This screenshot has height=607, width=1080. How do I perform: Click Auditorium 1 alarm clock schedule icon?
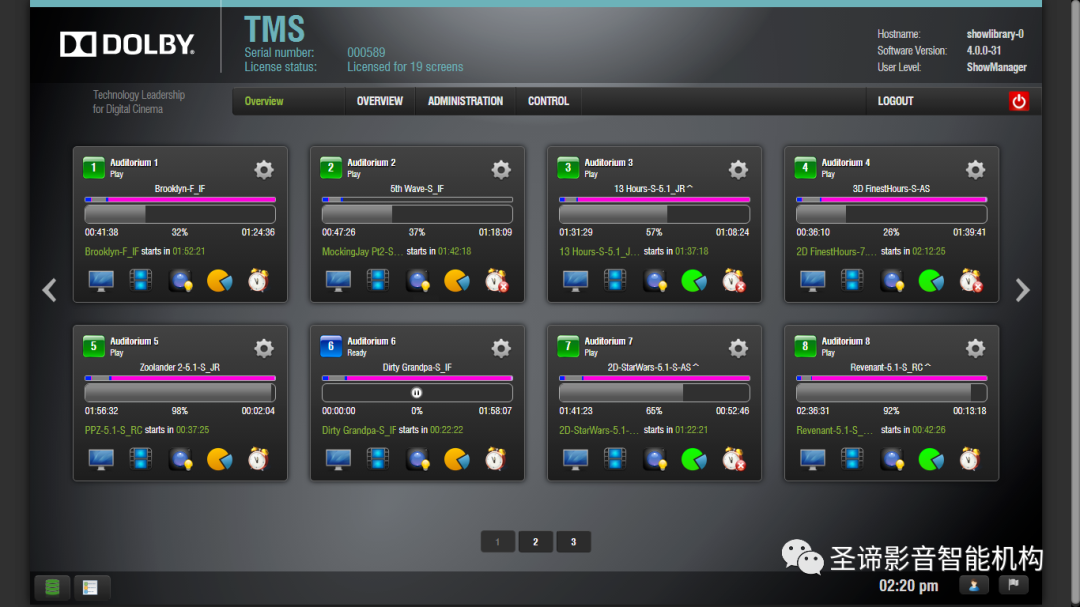pos(258,280)
